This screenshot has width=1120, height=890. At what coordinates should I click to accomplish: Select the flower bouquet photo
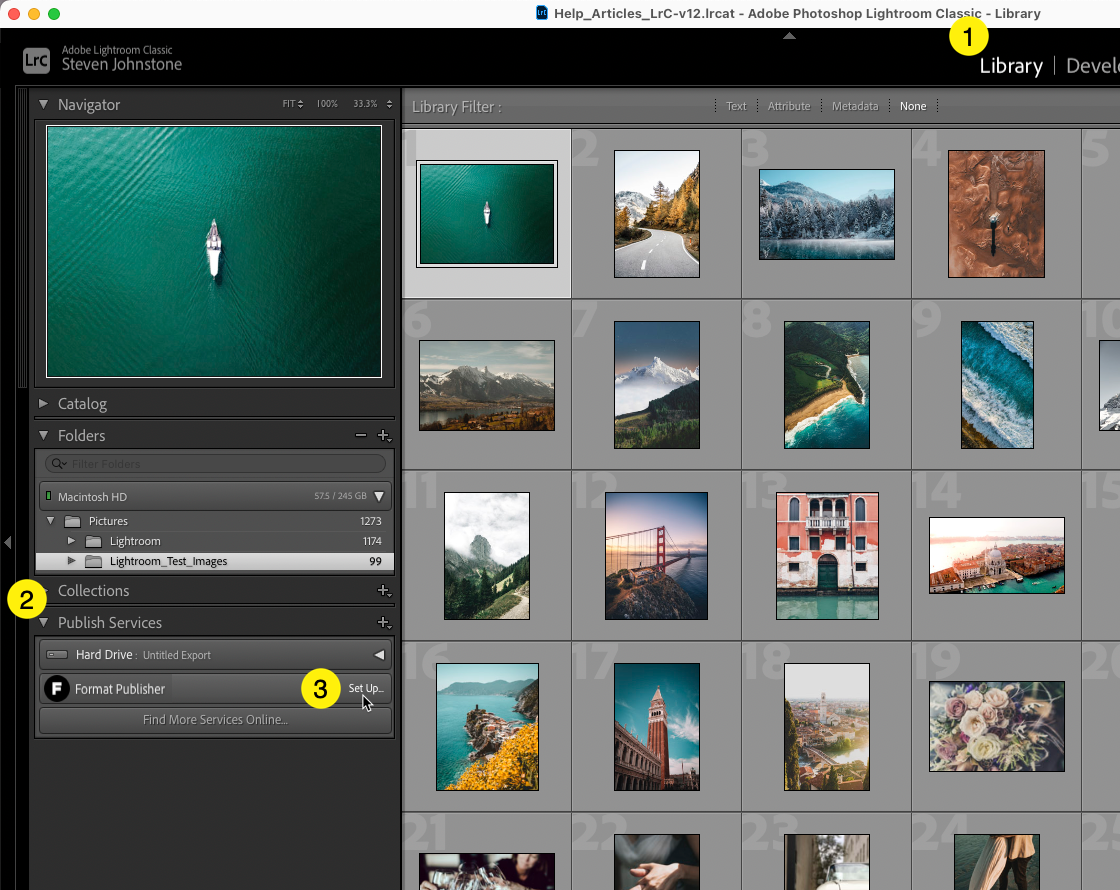pos(996,726)
